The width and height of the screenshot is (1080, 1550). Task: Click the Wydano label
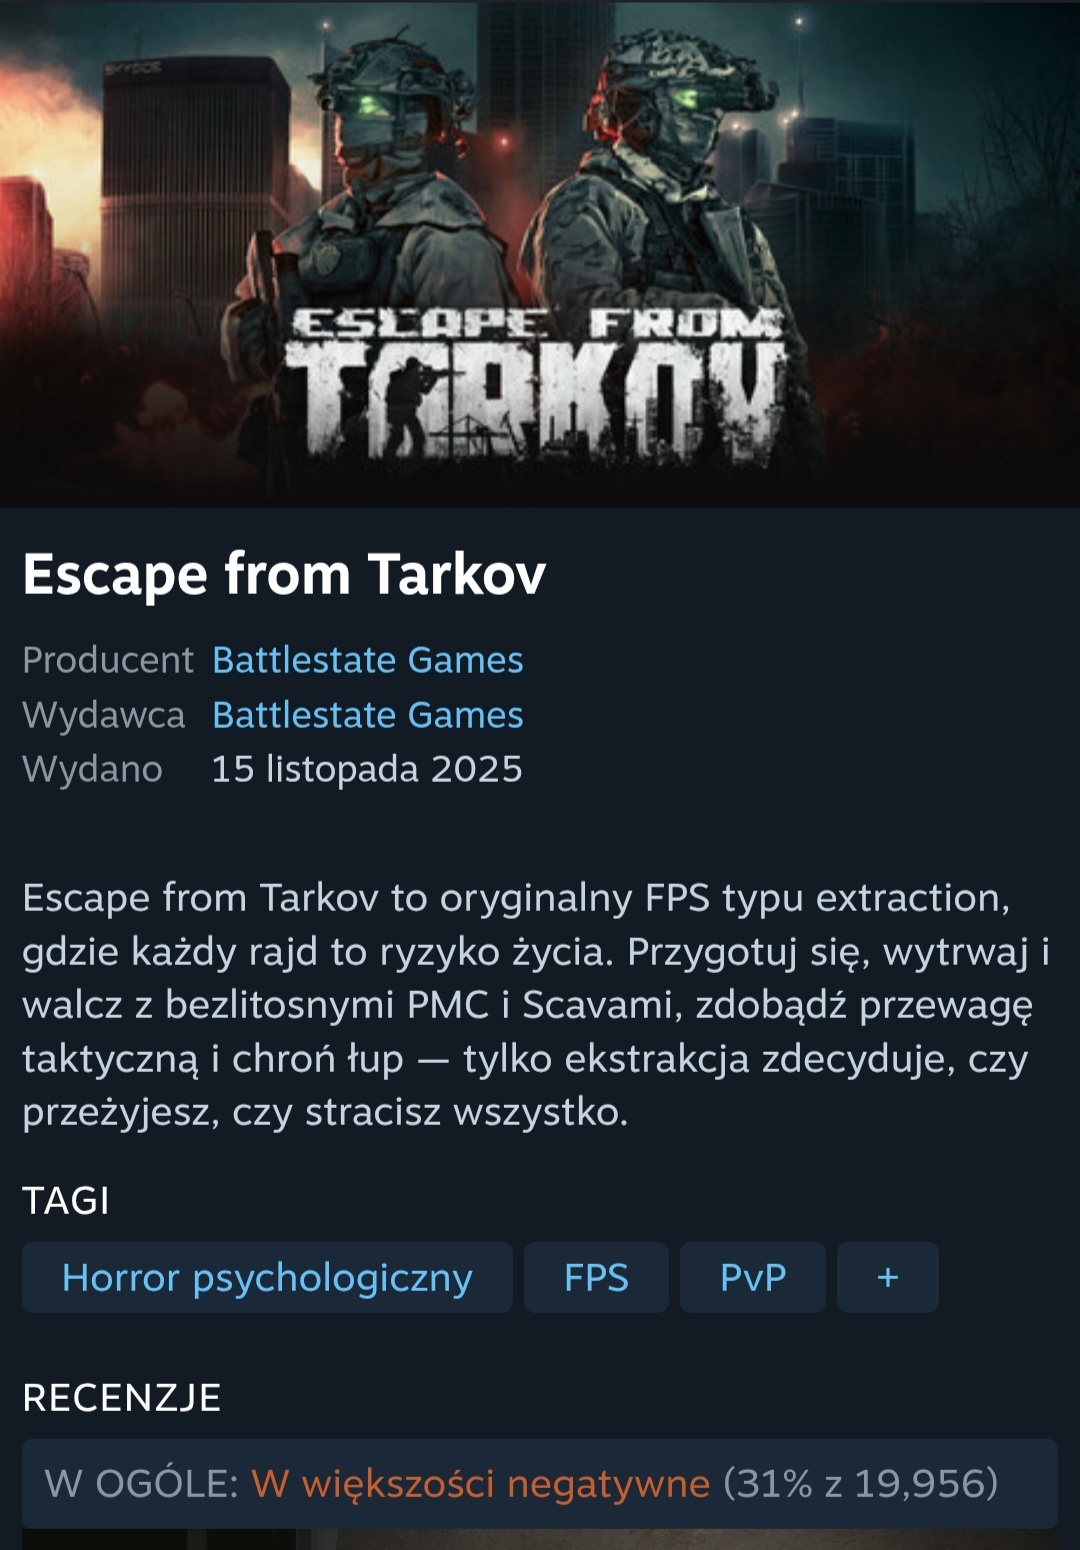coord(92,769)
